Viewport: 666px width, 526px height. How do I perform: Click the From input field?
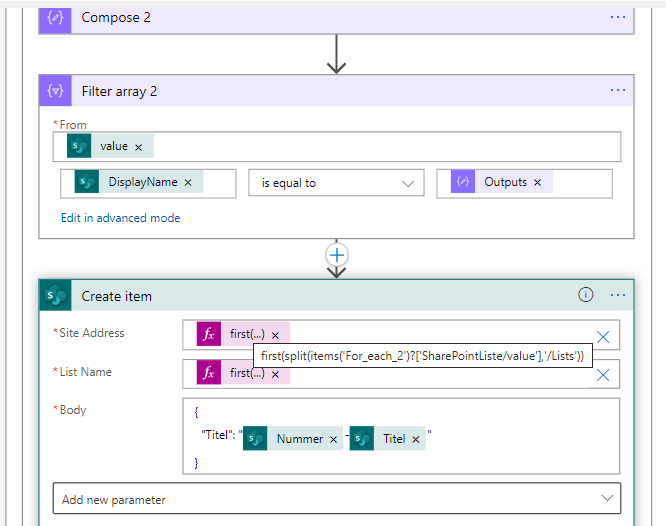337,147
